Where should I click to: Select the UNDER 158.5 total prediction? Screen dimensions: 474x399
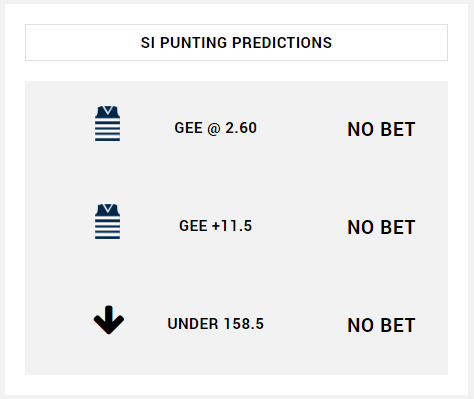216,324
